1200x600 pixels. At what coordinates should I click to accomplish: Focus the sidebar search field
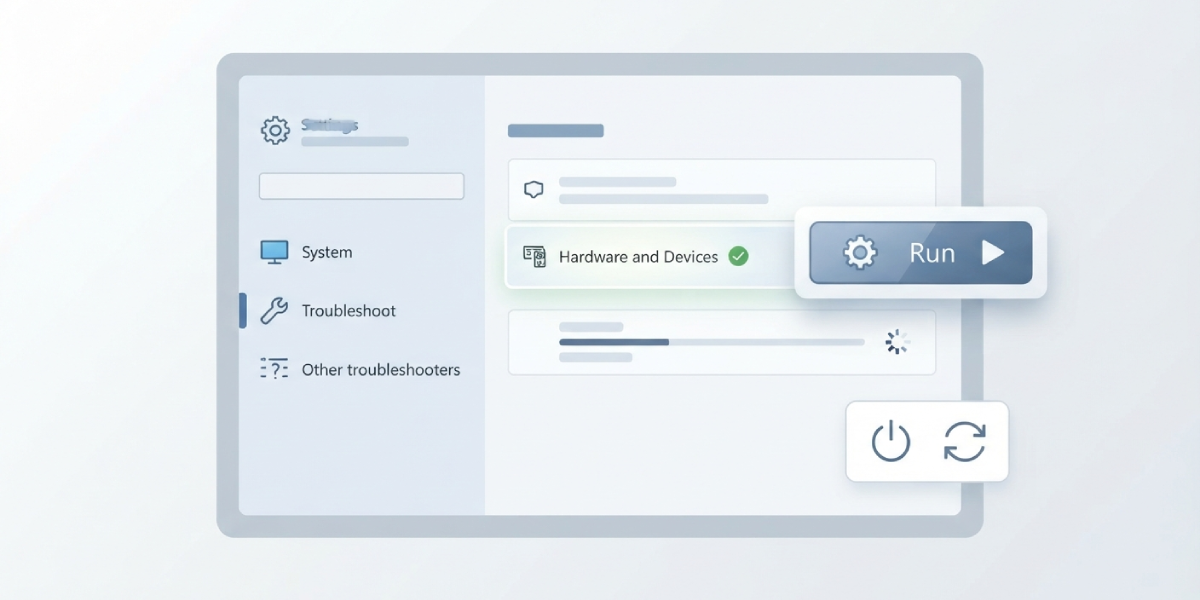coord(361,186)
